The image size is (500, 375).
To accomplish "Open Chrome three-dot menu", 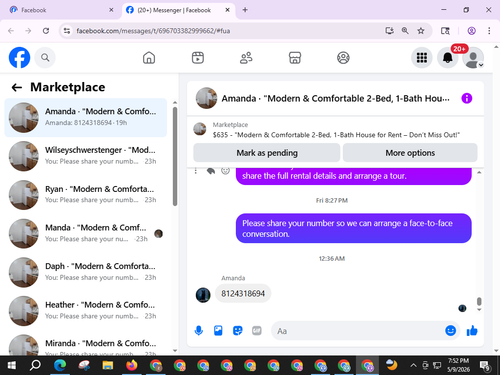I will coord(489,31).
